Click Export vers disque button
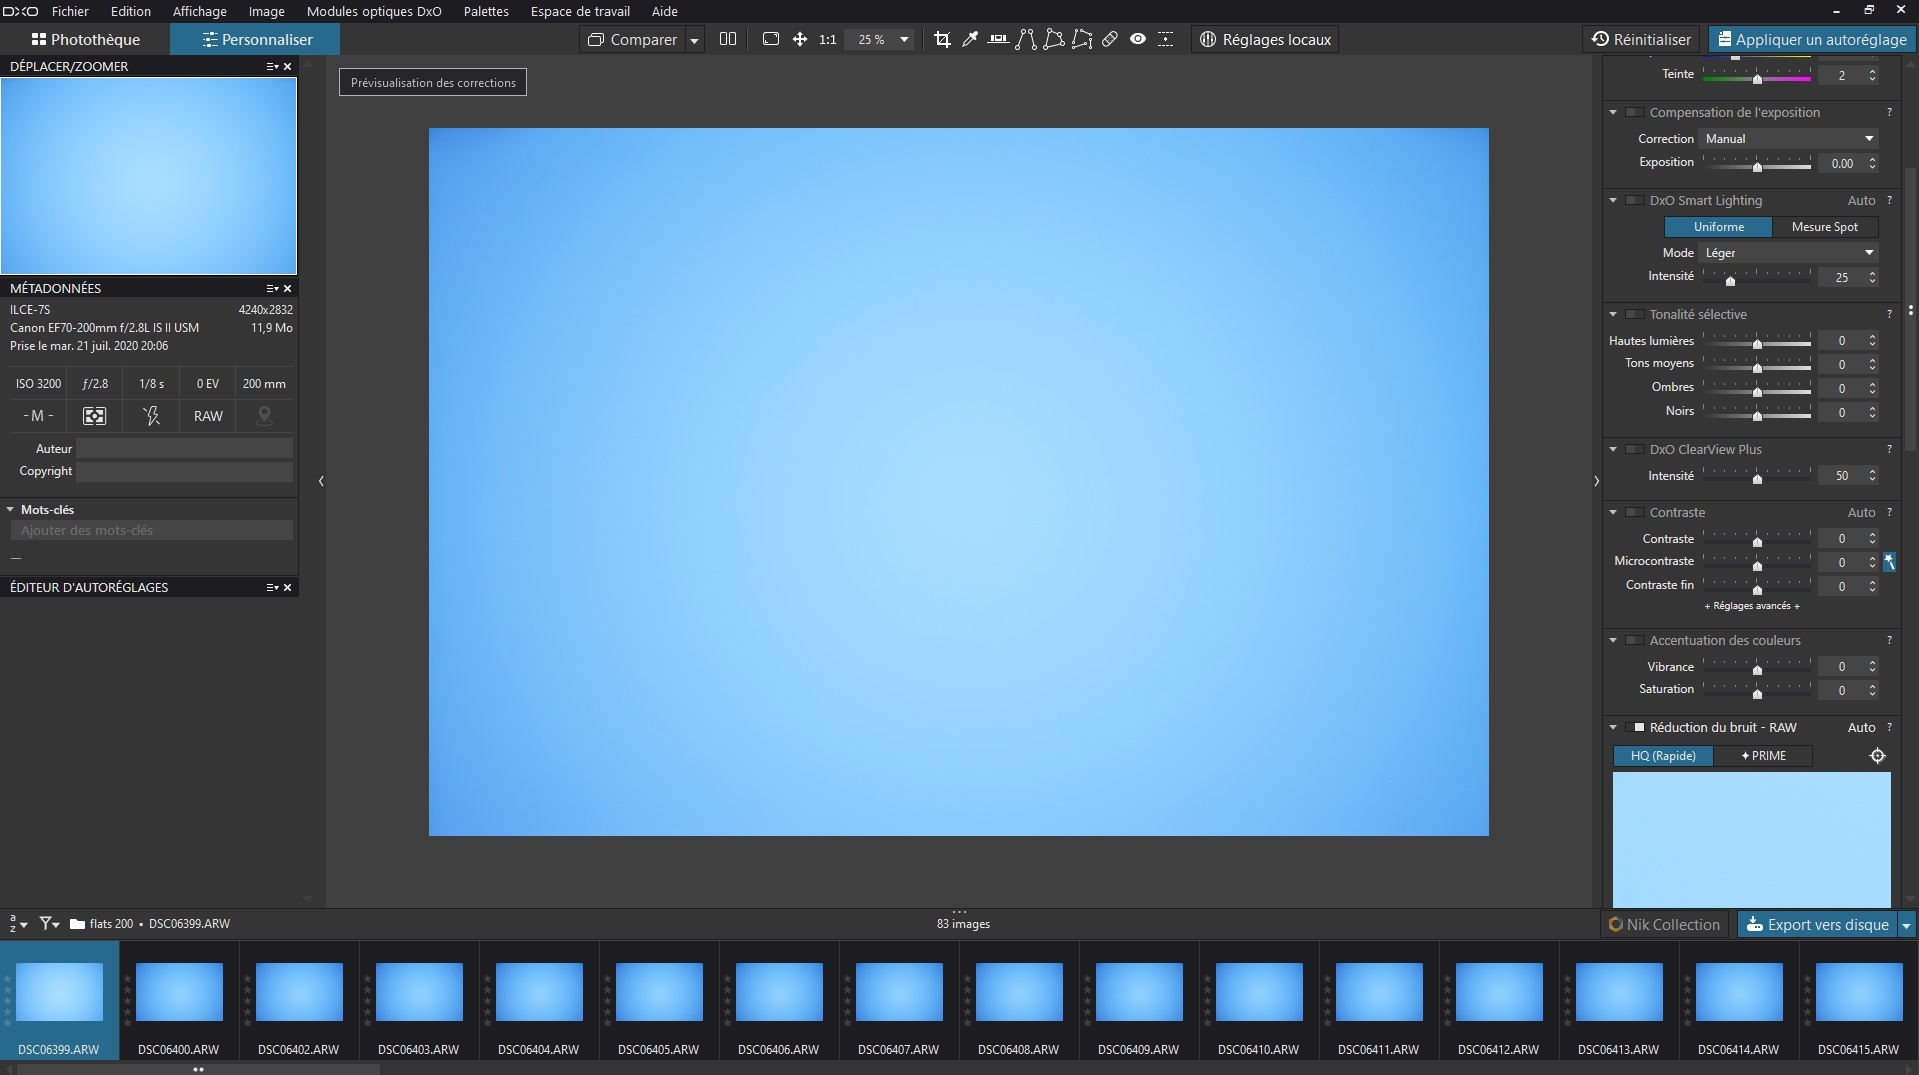1919x1075 pixels. [x=1818, y=924]
